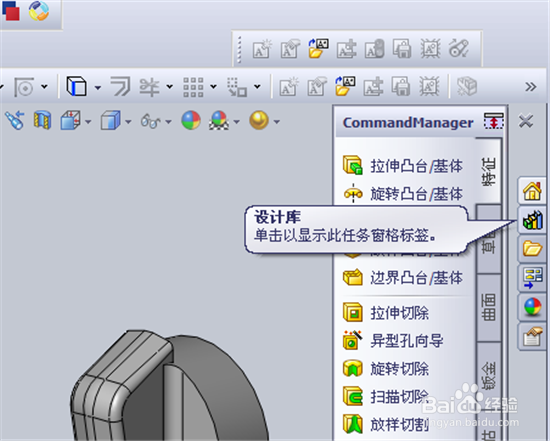Click Save Block icon in docked sketch toolbar

click(x=401, y=86)
